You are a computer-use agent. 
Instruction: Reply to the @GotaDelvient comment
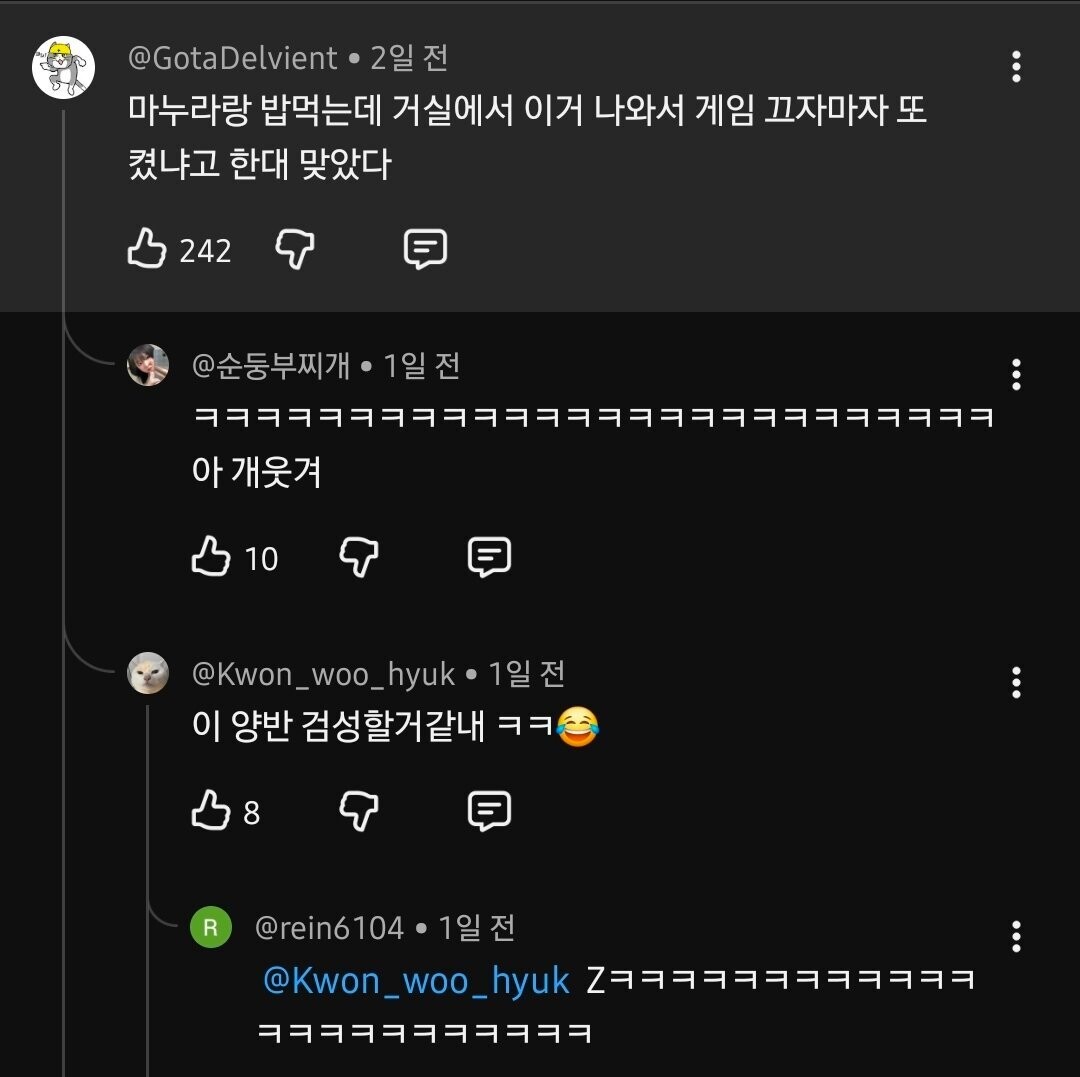(425, 249)
